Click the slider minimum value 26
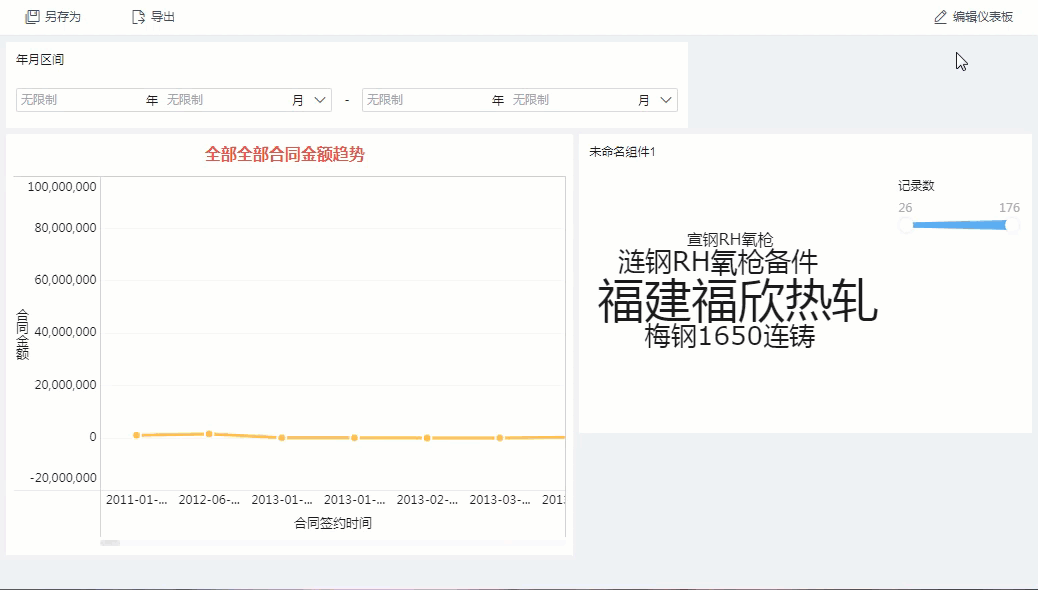This screenshot has height=590, width=1038. point(906,208)
